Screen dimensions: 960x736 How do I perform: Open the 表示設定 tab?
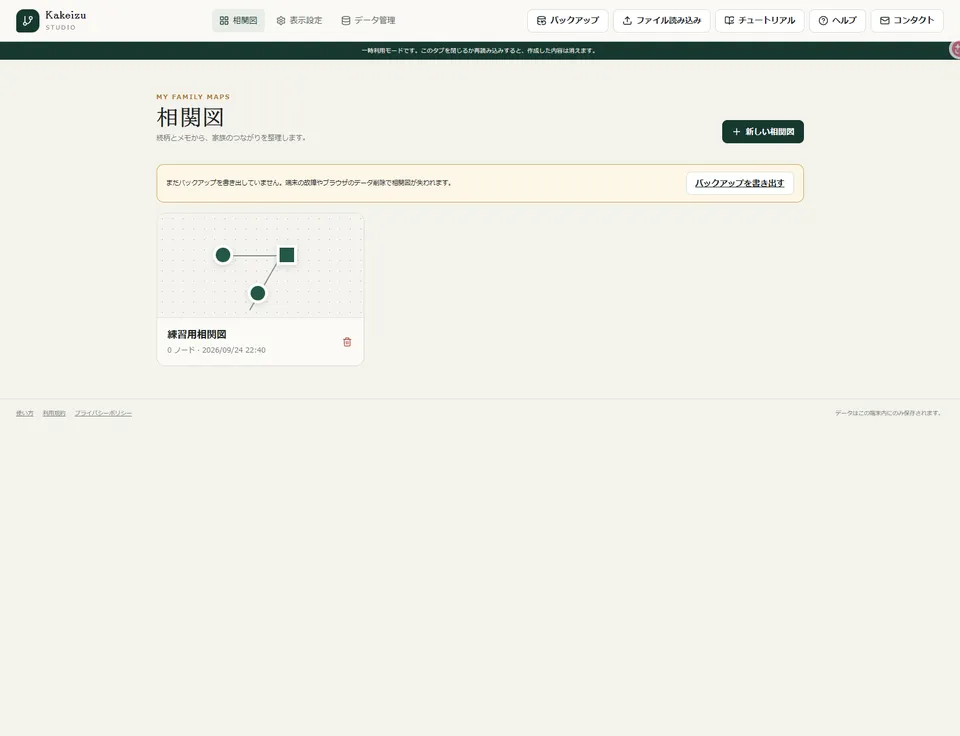pyautogui.click(x=299, y=20)
